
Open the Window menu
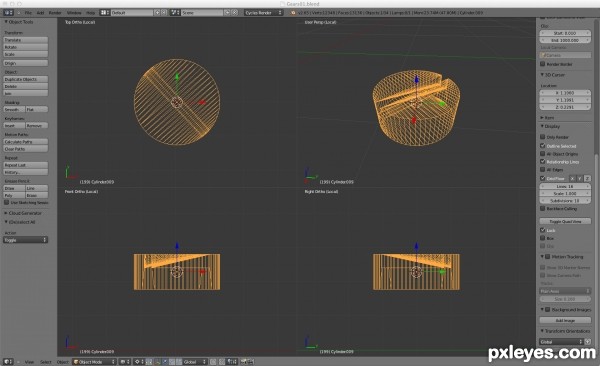point(74,13)
